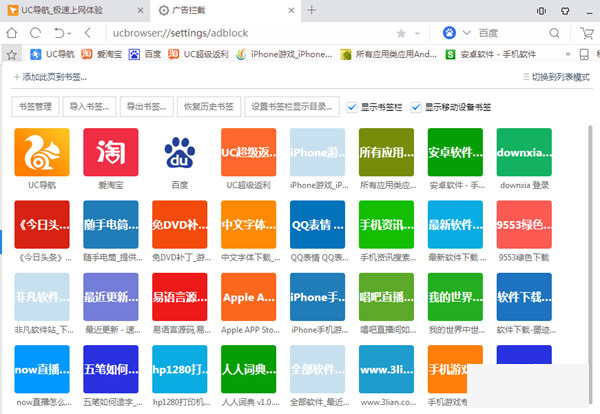
Task: Open the 我的世界 green tile
Action: [x=455, y=297]
